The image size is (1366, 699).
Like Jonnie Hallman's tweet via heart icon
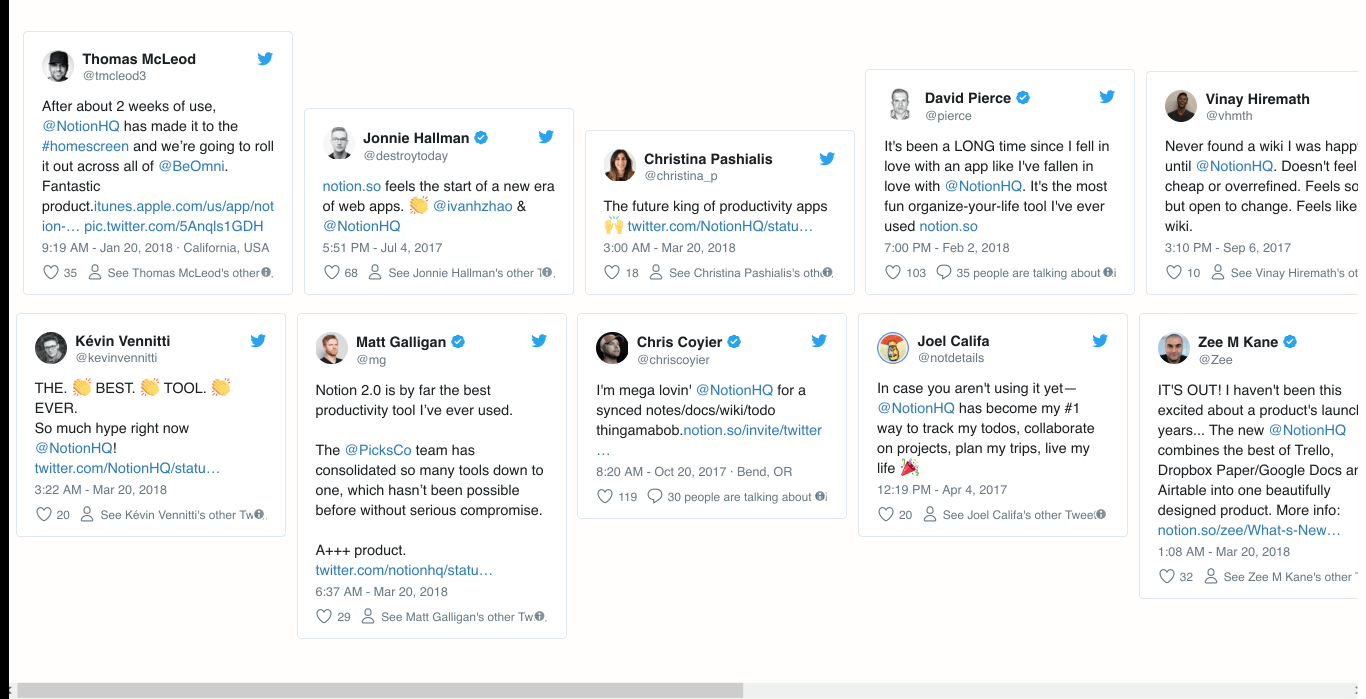332,272
